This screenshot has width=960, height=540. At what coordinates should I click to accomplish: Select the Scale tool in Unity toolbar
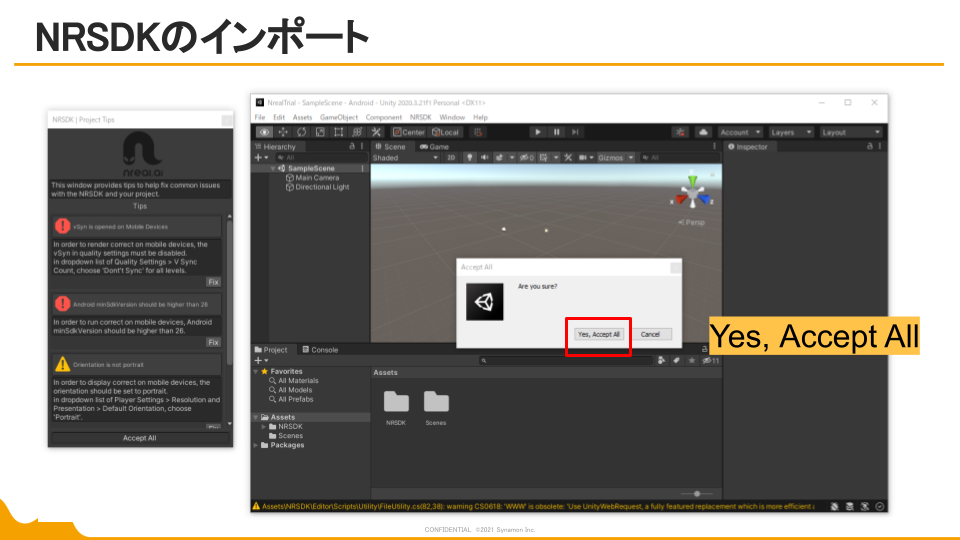(320, 132)
